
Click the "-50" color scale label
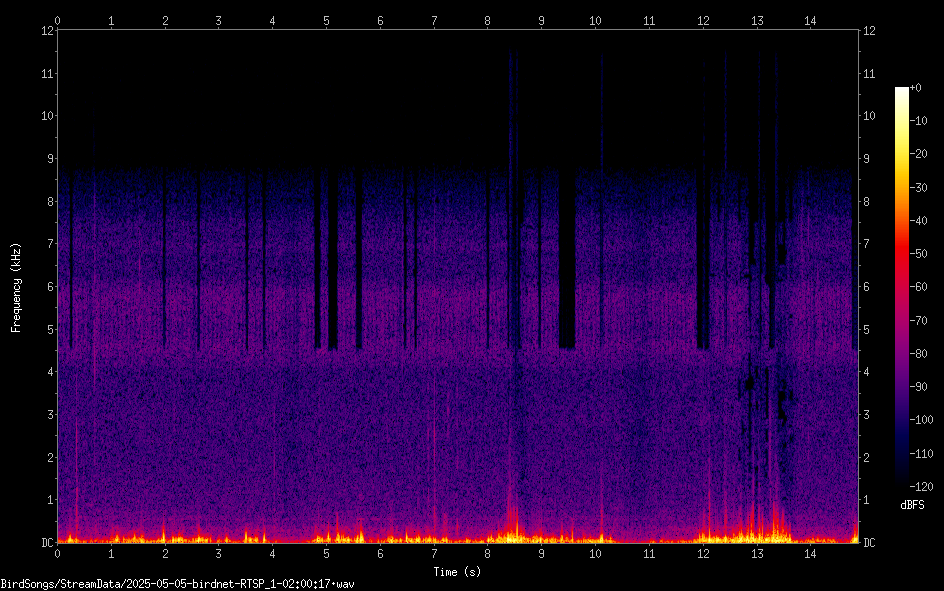(x=919, y=254)
